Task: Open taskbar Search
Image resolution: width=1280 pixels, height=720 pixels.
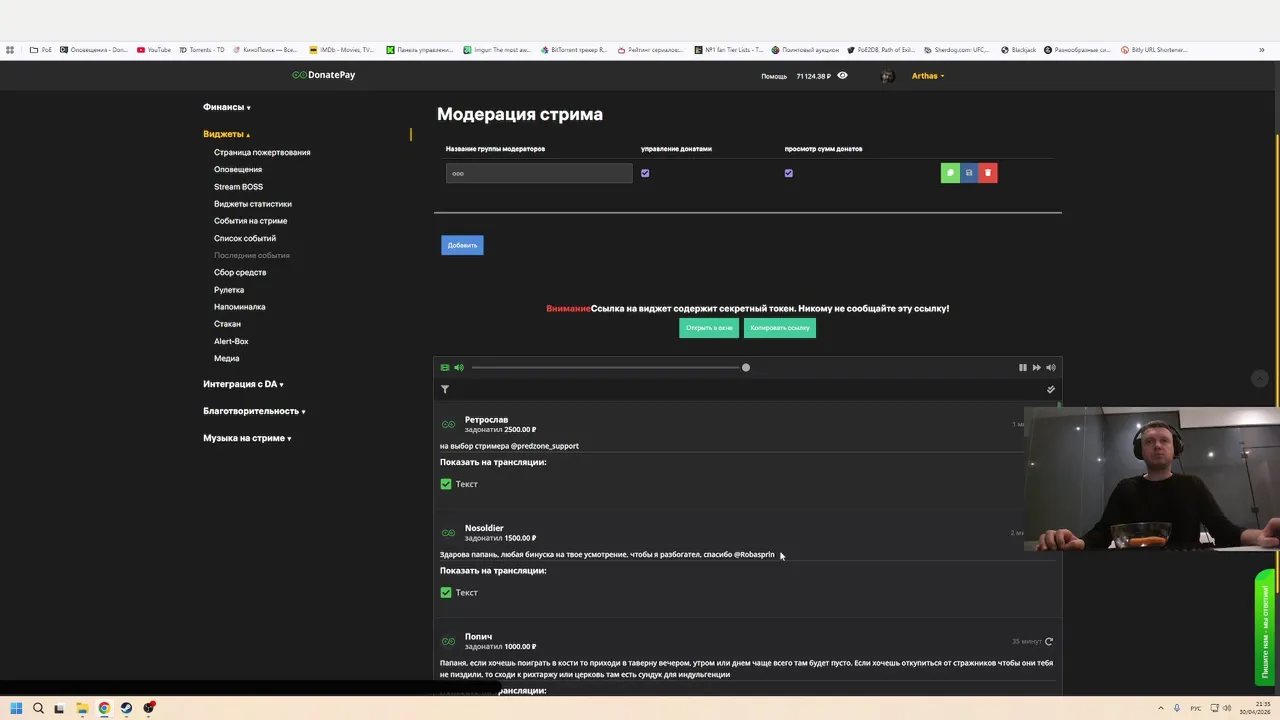Action: (38, 708)
